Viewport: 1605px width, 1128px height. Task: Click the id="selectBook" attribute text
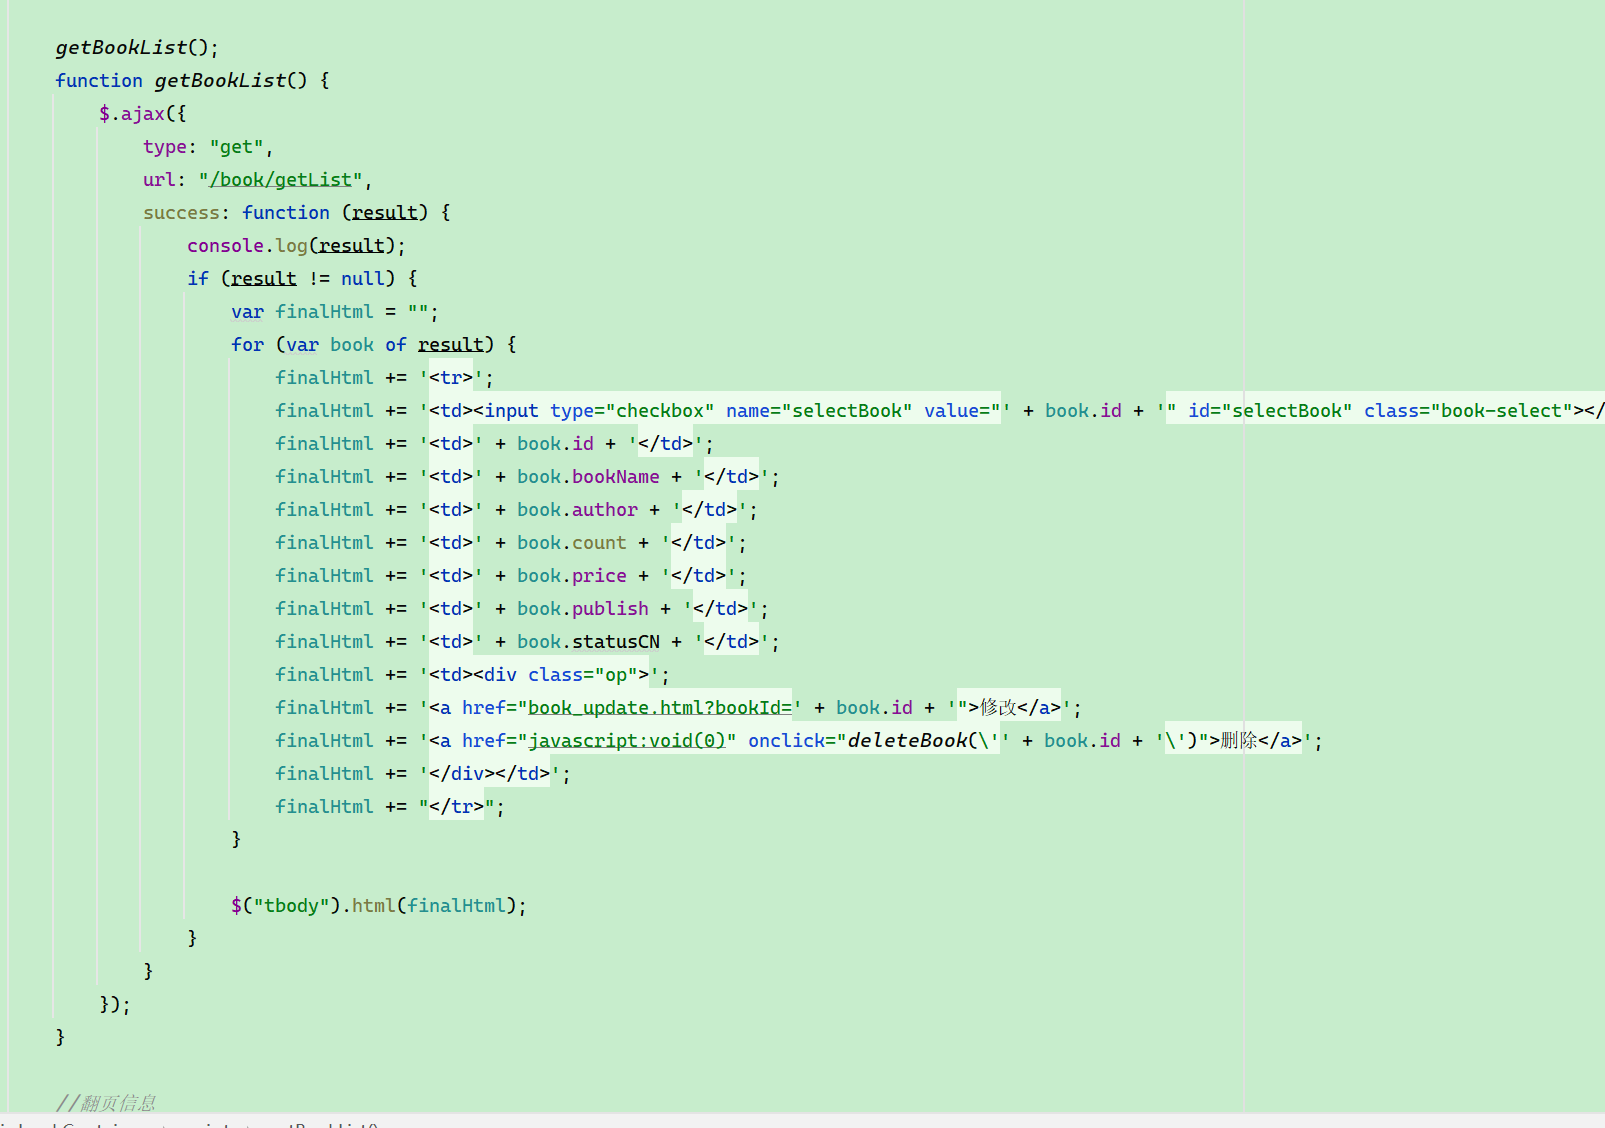tap(1270, 410)
